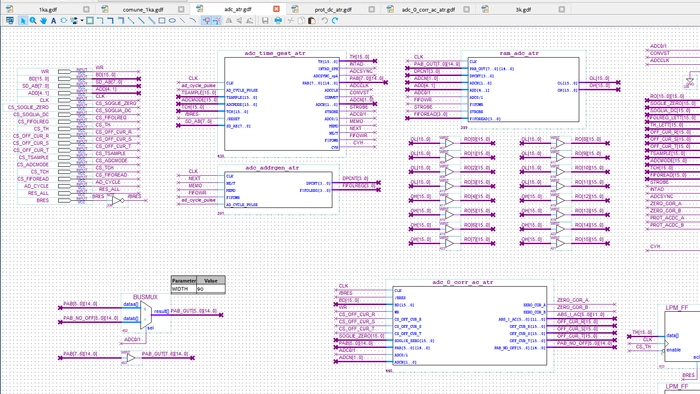The height and width of the screenshot is (394, 700).
Task: Click the Copy icon
Action: [301, 21]
